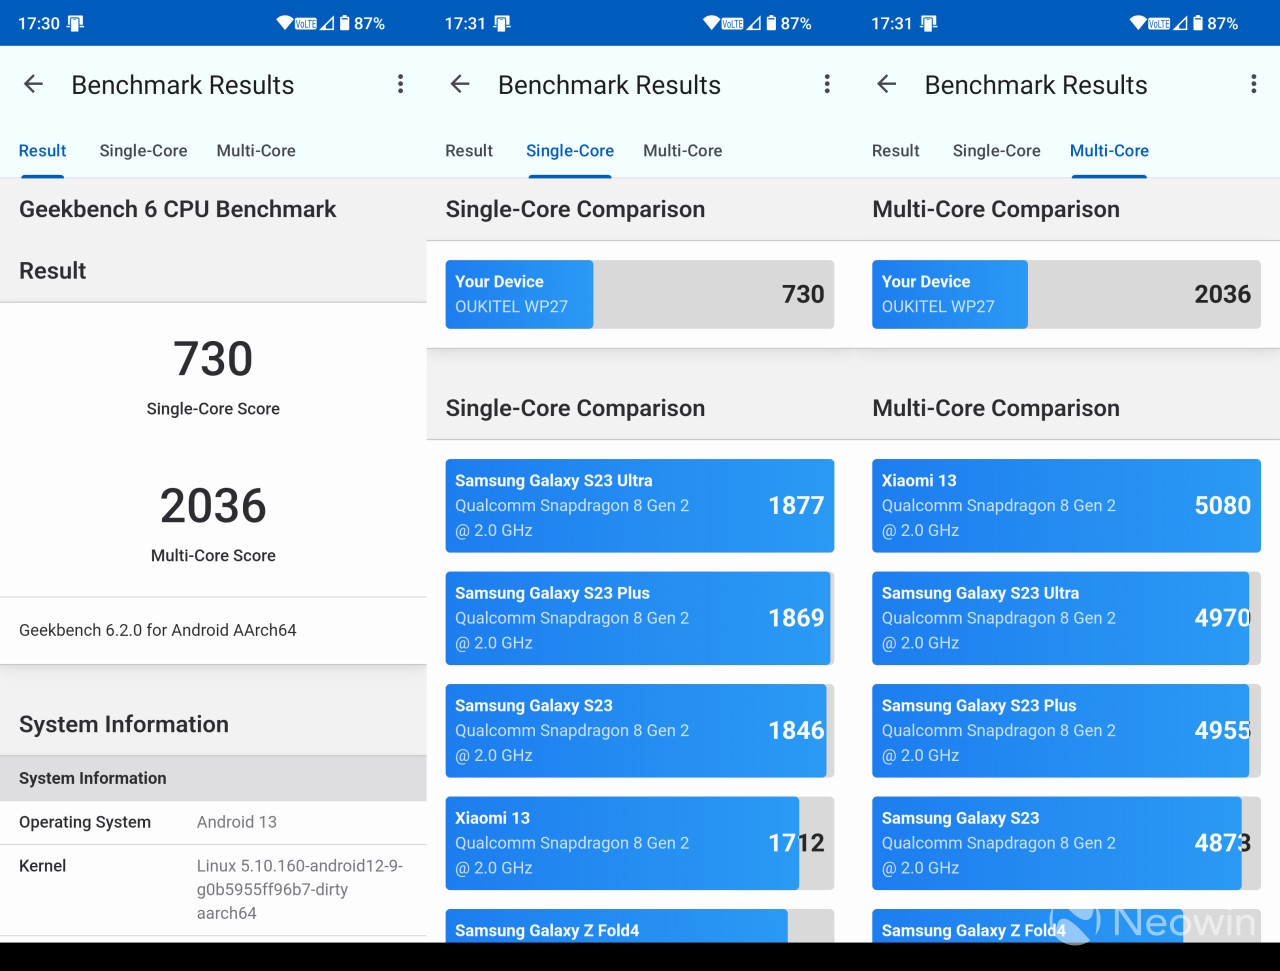Open the Xiaomi 13 card scoring 5080

[x=1066, y=506]
